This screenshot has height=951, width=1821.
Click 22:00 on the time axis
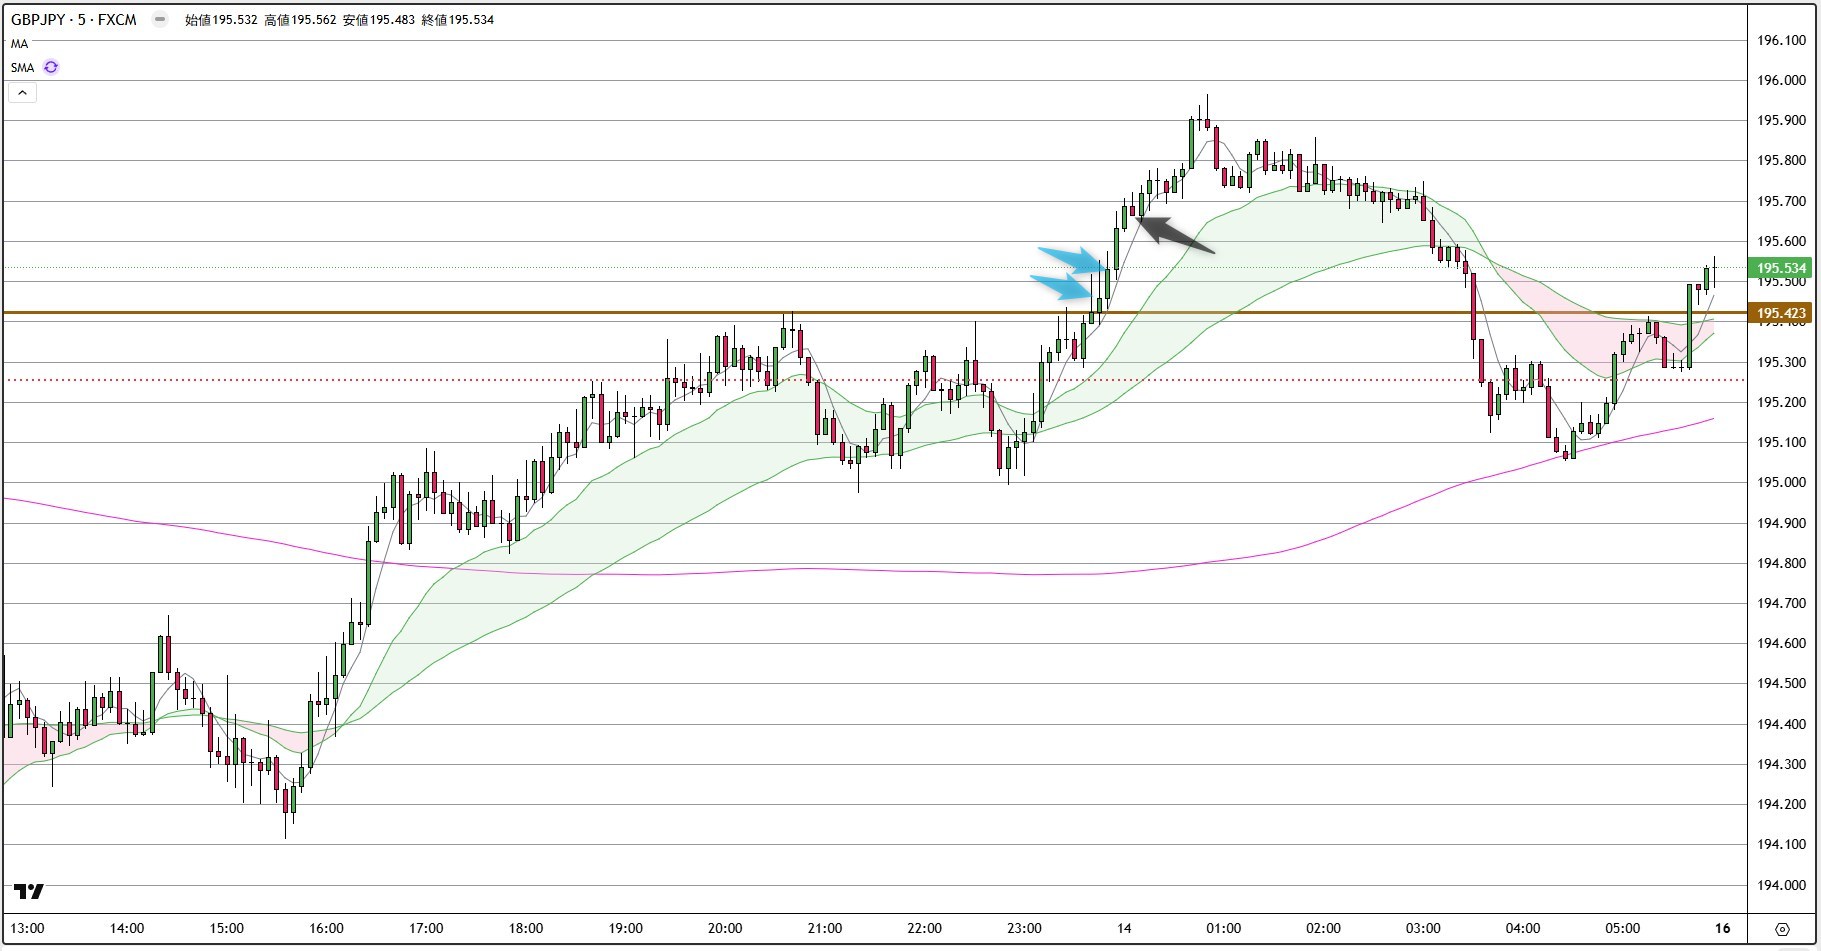point(925,928)
